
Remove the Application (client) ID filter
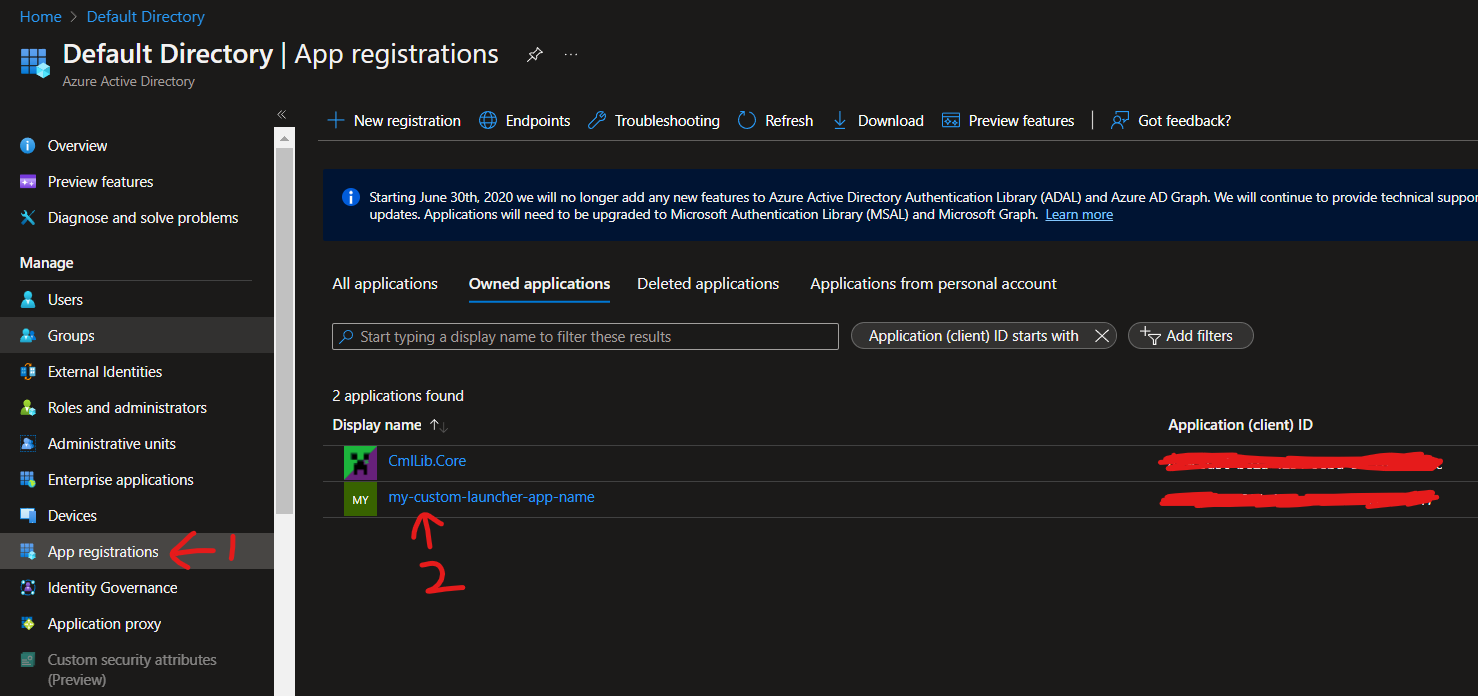1101,336
